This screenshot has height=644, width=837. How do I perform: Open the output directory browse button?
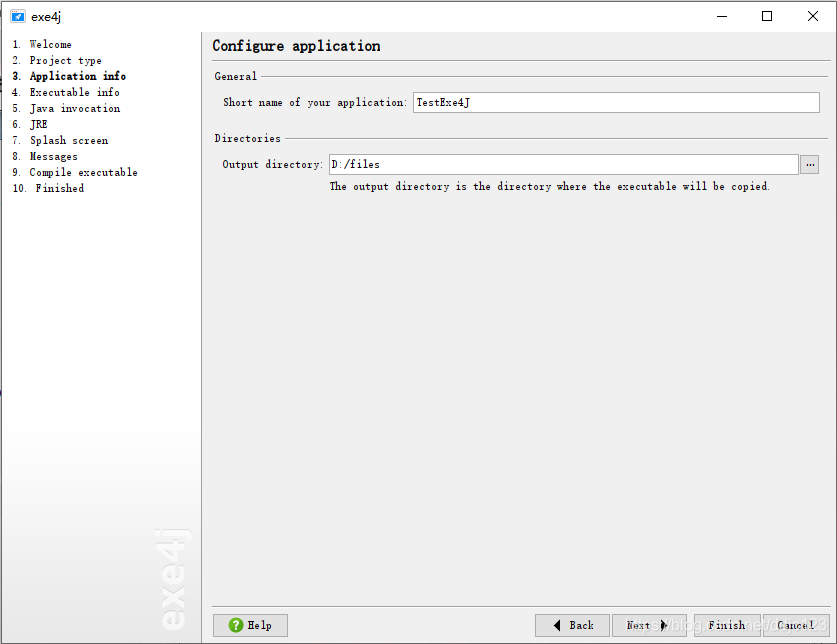pos(810,164)
